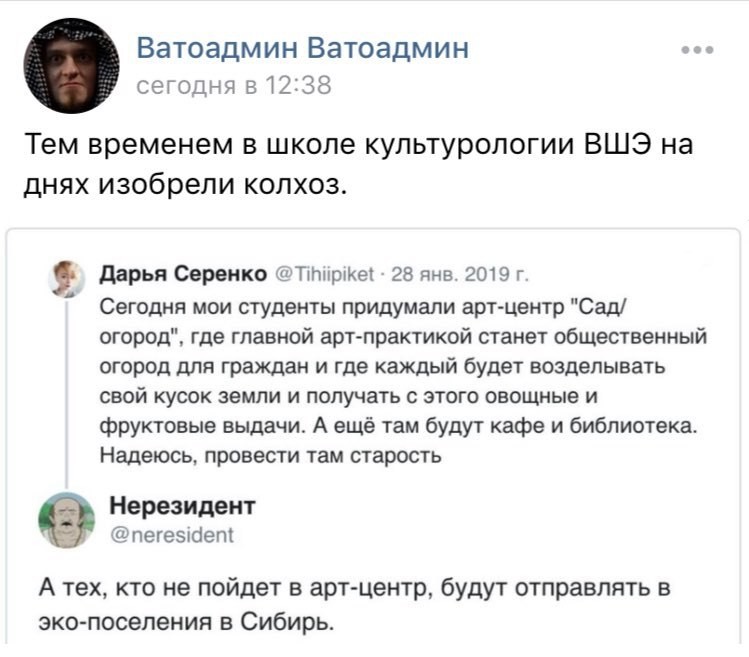The image size is (749, 657).
Task: Click the Нерезидент display name
Action: 181,506
